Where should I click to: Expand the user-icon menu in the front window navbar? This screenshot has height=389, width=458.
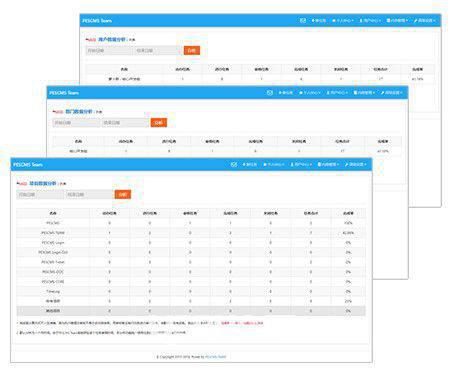pos(301,165)
